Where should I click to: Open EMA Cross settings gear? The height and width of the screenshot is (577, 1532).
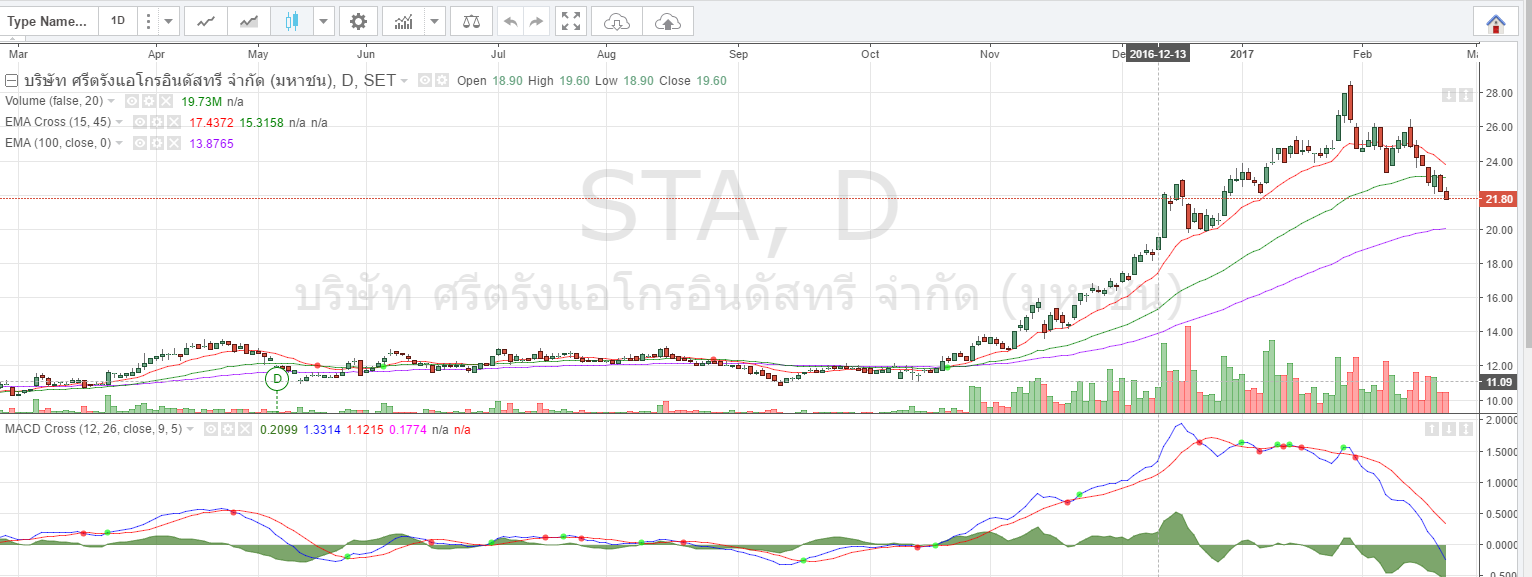(157, 122)
